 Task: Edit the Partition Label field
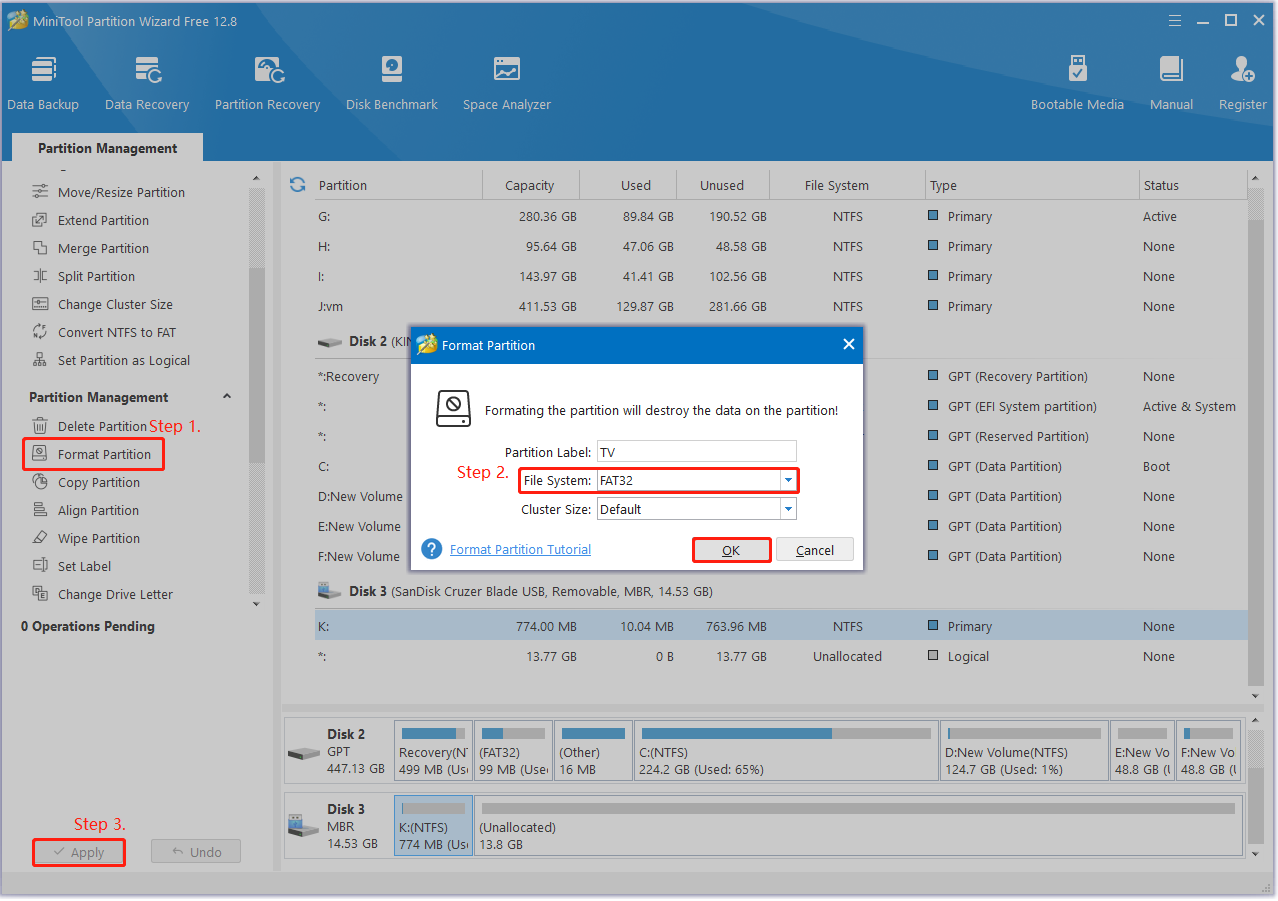tap(697, 452)
